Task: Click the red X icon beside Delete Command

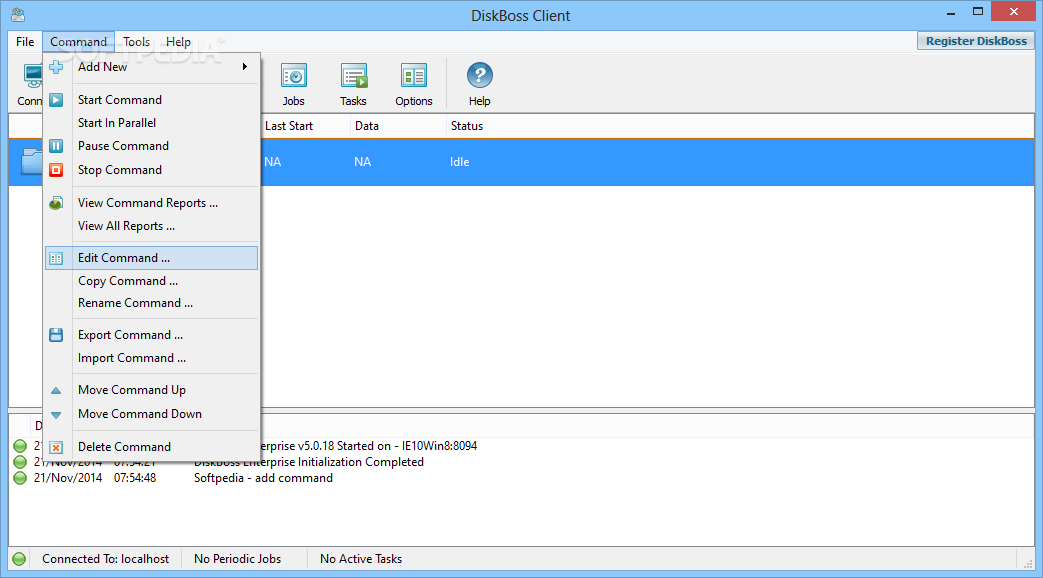Action: [x=57, y=448]
